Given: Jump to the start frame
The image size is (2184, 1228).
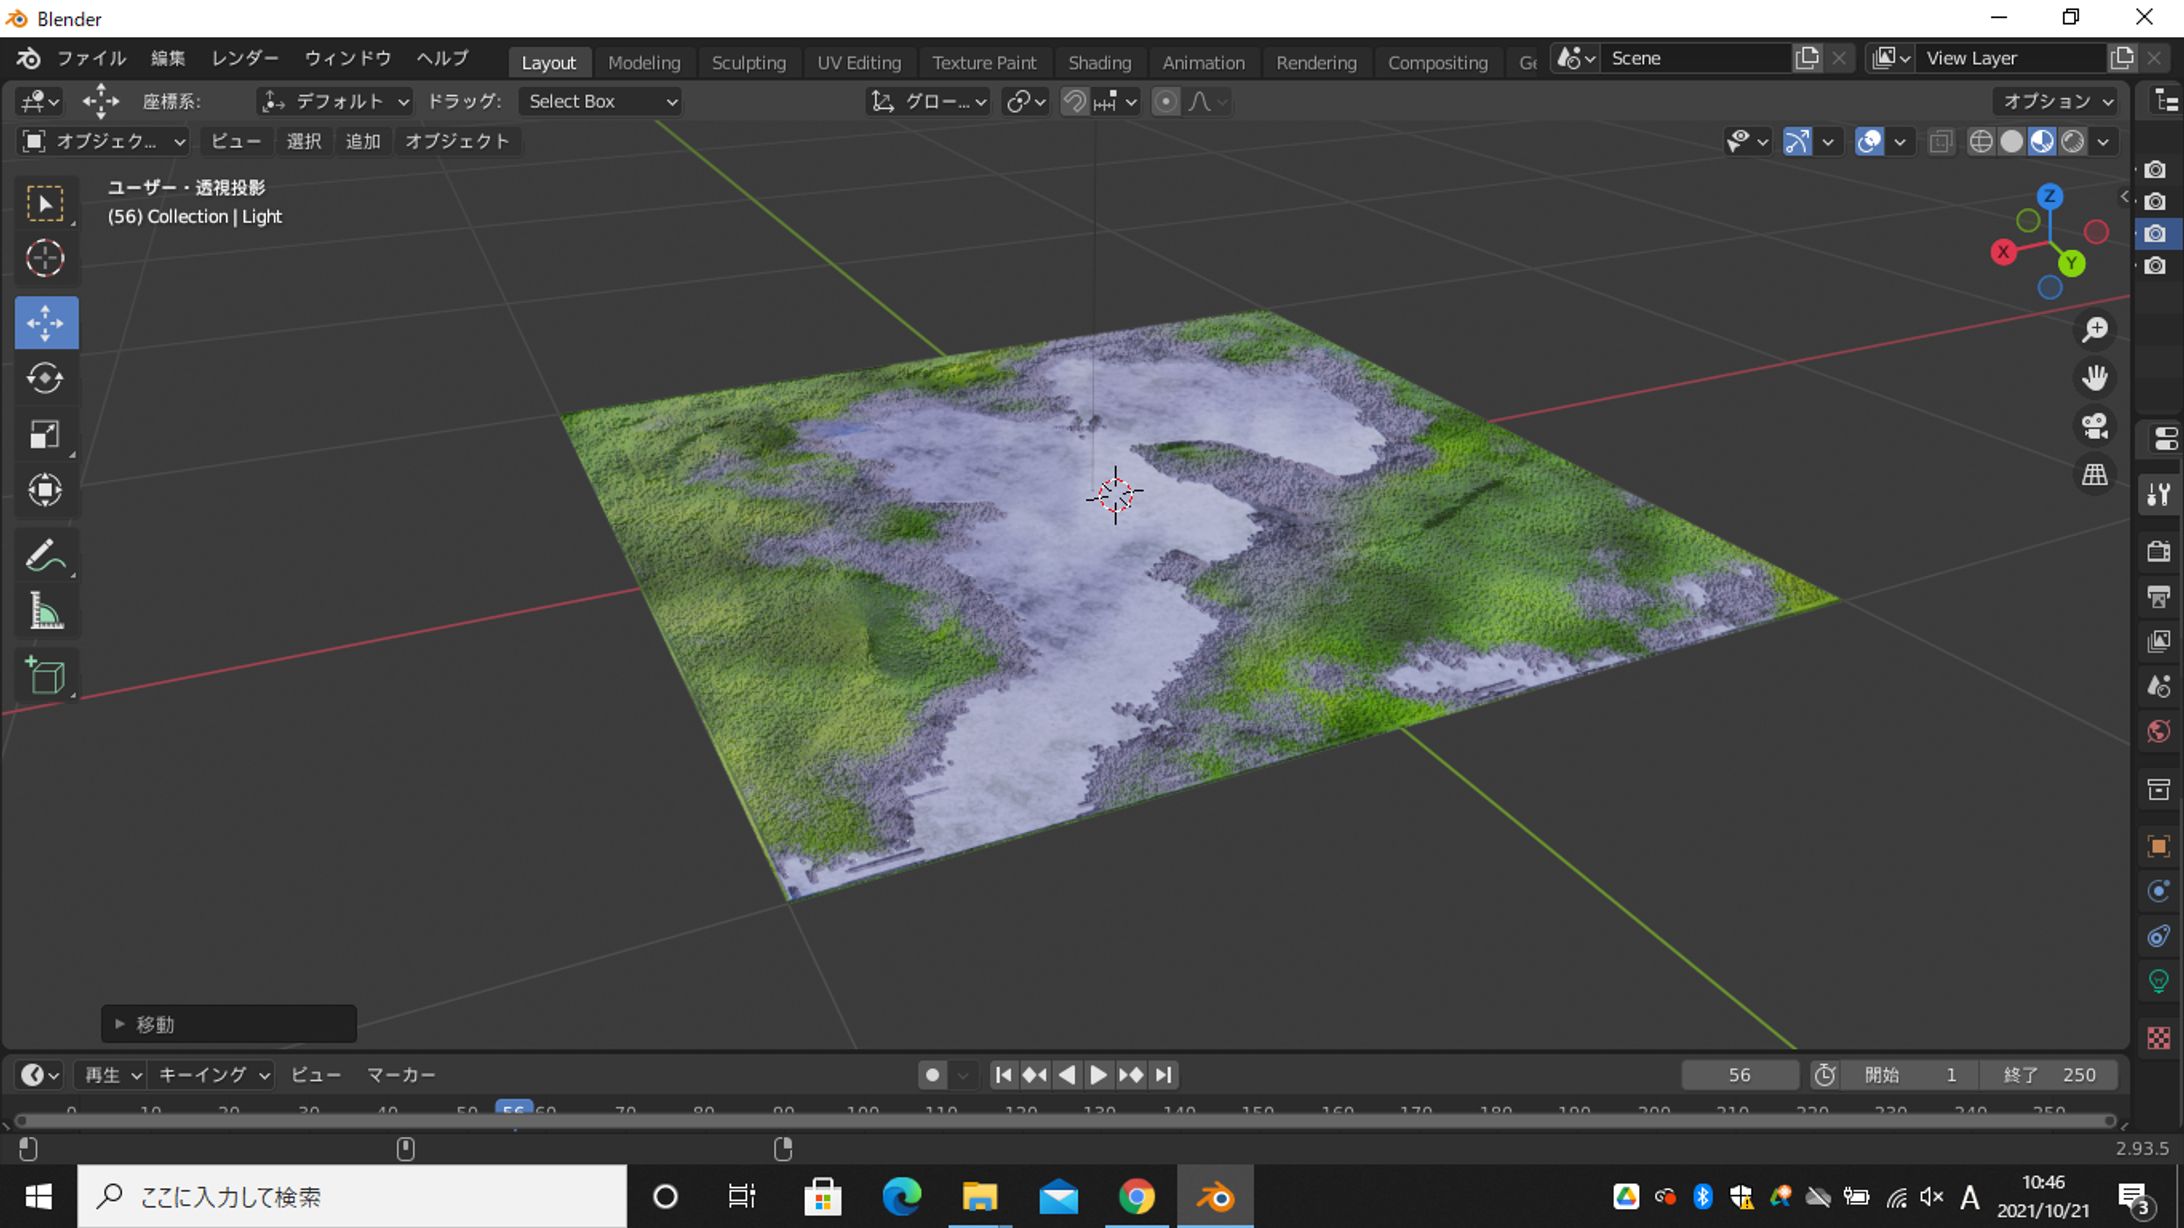Looking at the screenshot, I should [x=1003, y=1075].
